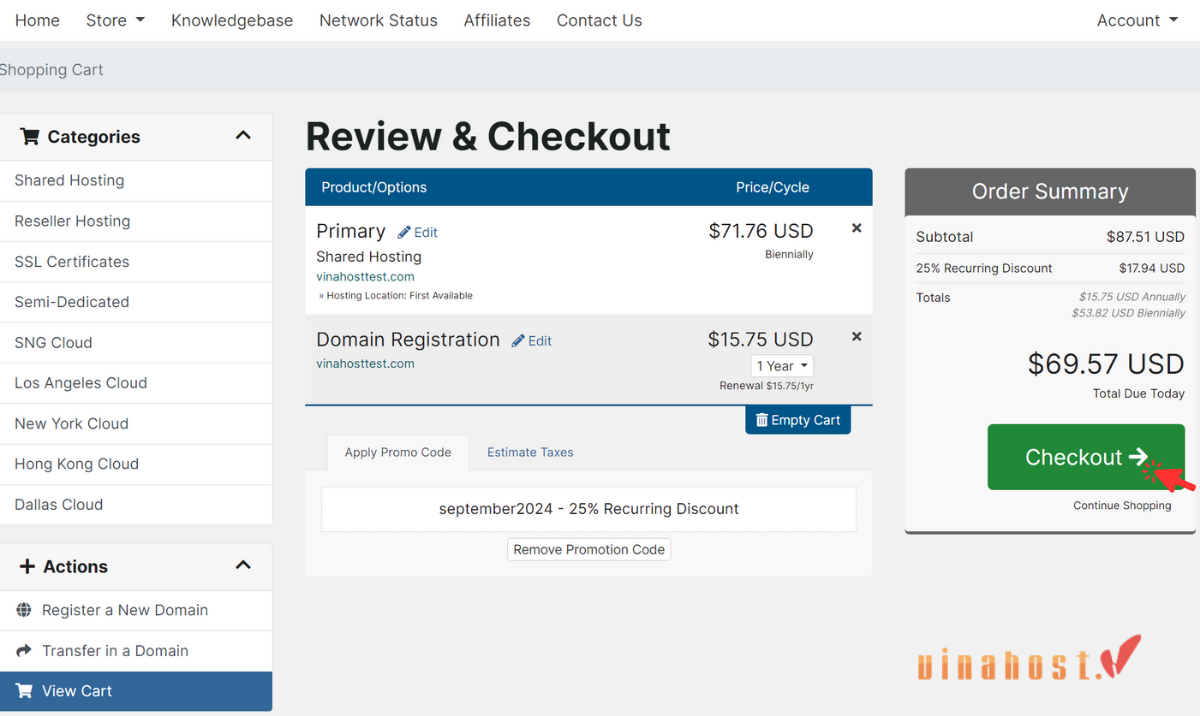Remove Primary Shared Hosting item with X

856,228
